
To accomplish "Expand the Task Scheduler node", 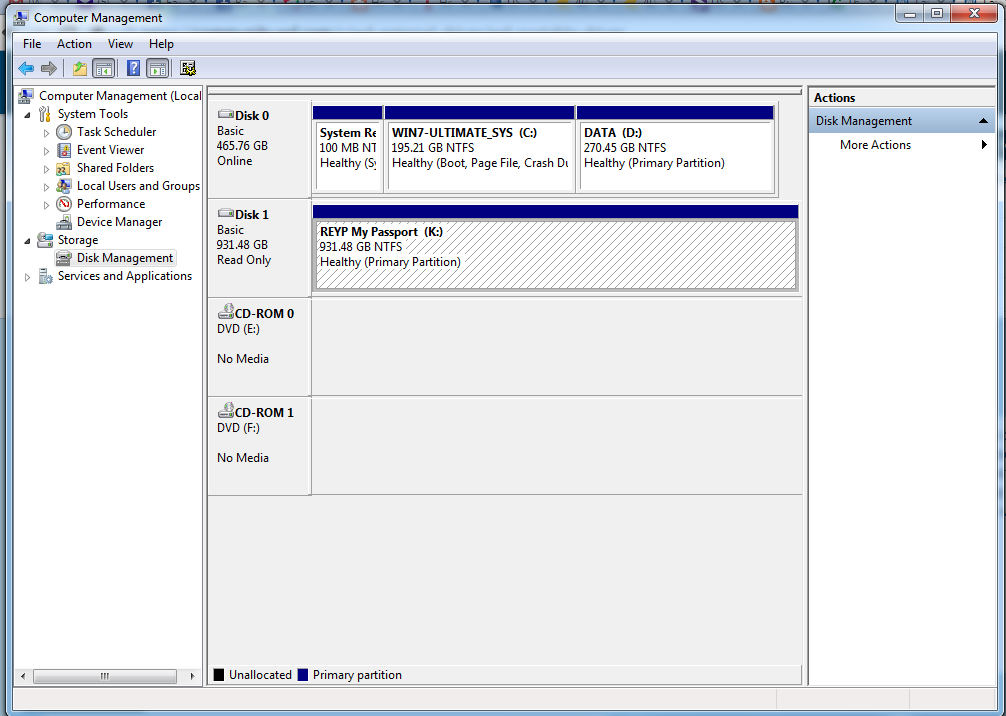I will point(46,133).
